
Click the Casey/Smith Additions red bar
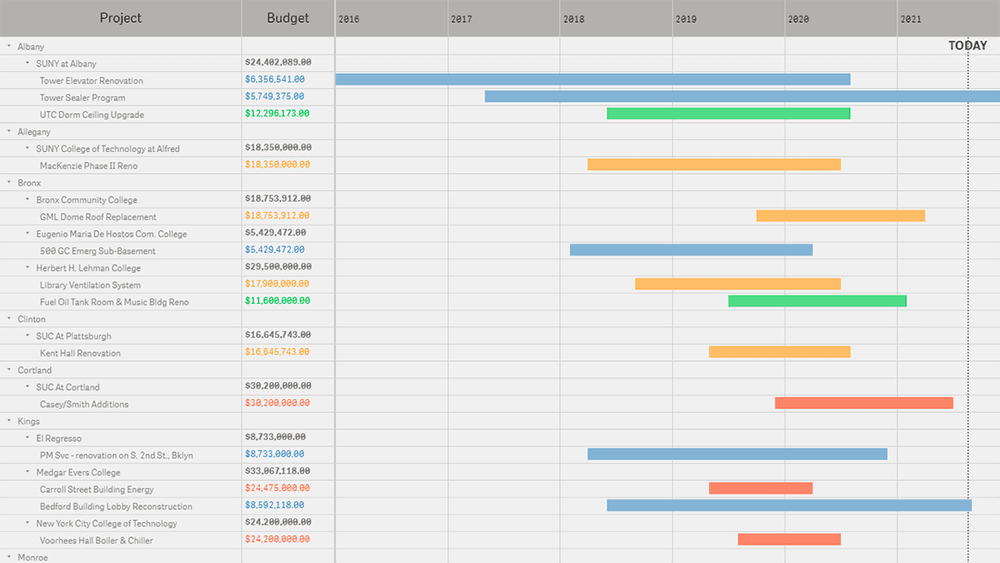pos(863,403)
